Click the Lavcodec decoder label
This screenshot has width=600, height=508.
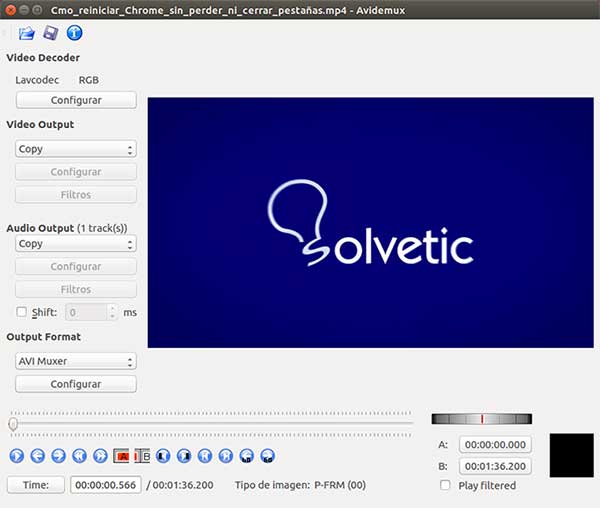(x=37, y=80)
